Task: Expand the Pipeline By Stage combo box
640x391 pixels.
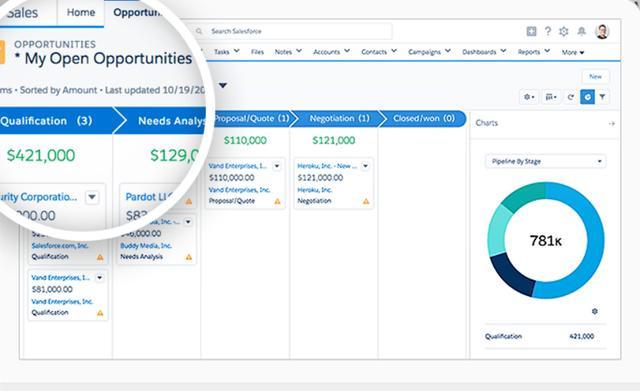Action: [546, 161]
